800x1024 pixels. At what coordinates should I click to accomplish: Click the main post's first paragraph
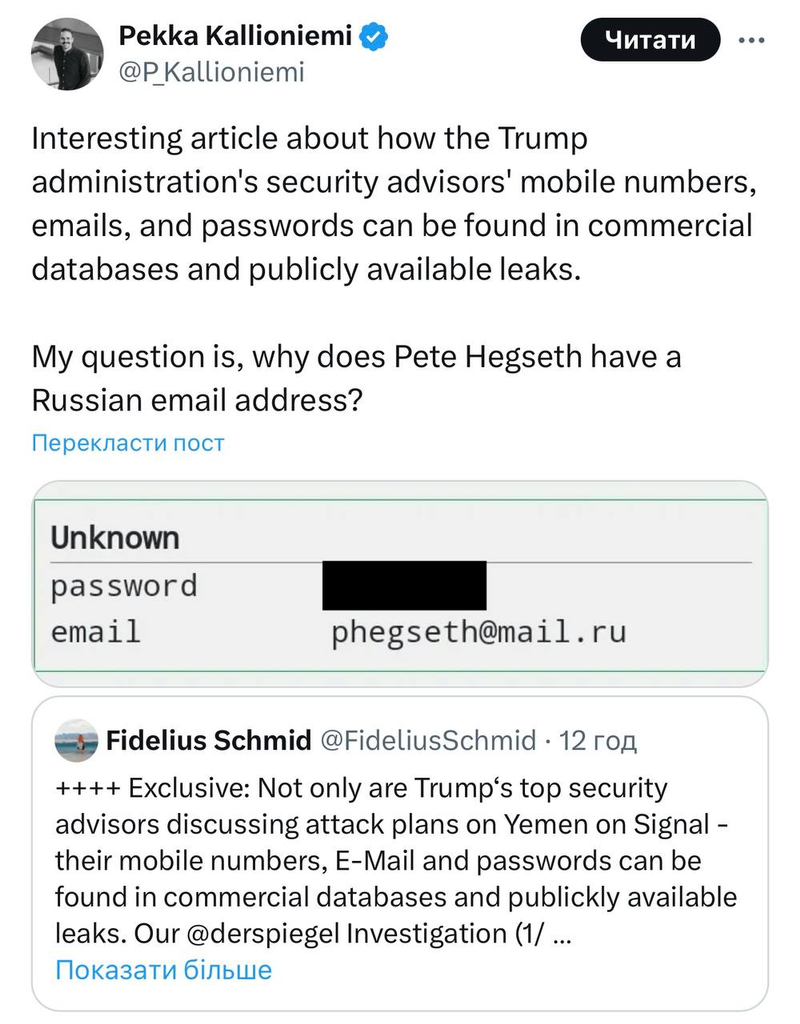point(392,204)
